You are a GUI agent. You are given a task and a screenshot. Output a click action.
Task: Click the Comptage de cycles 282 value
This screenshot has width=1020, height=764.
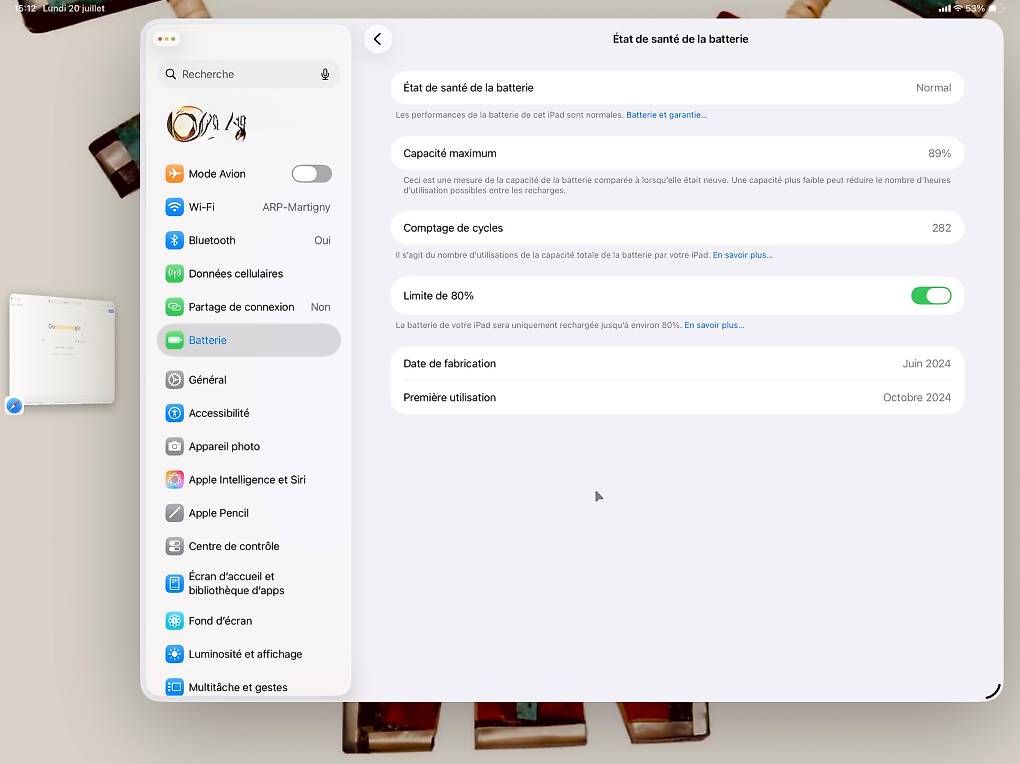point(941,228)
